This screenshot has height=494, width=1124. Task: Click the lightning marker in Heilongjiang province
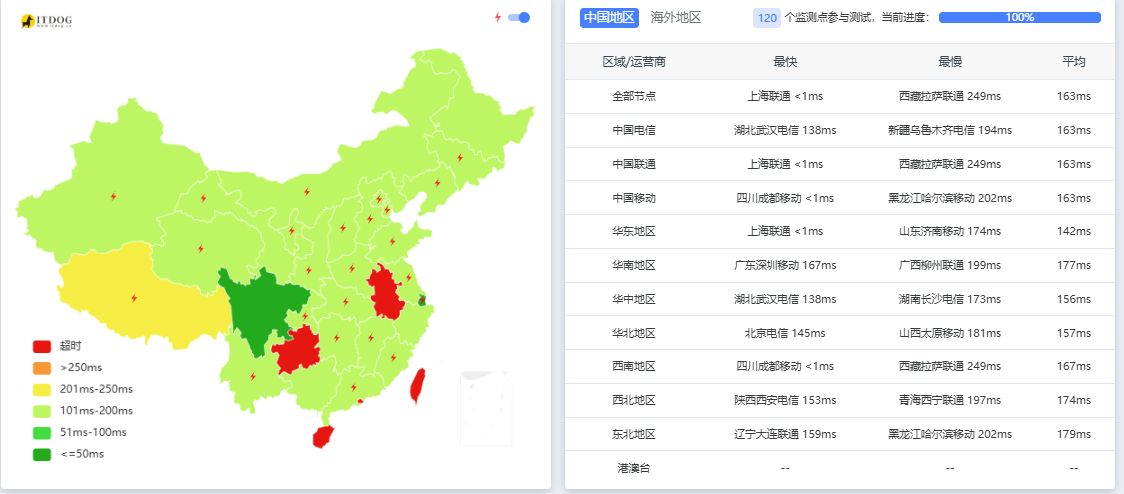click(460, 157)
